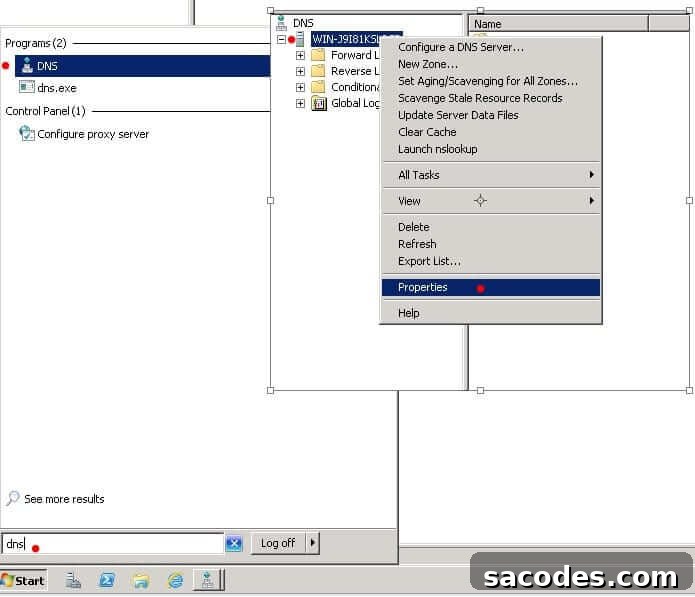The width and height of the screenshot is (695, 597).
Task: Choose Set Aging/Scavenging for All Zones
Action: click(491, 81)
